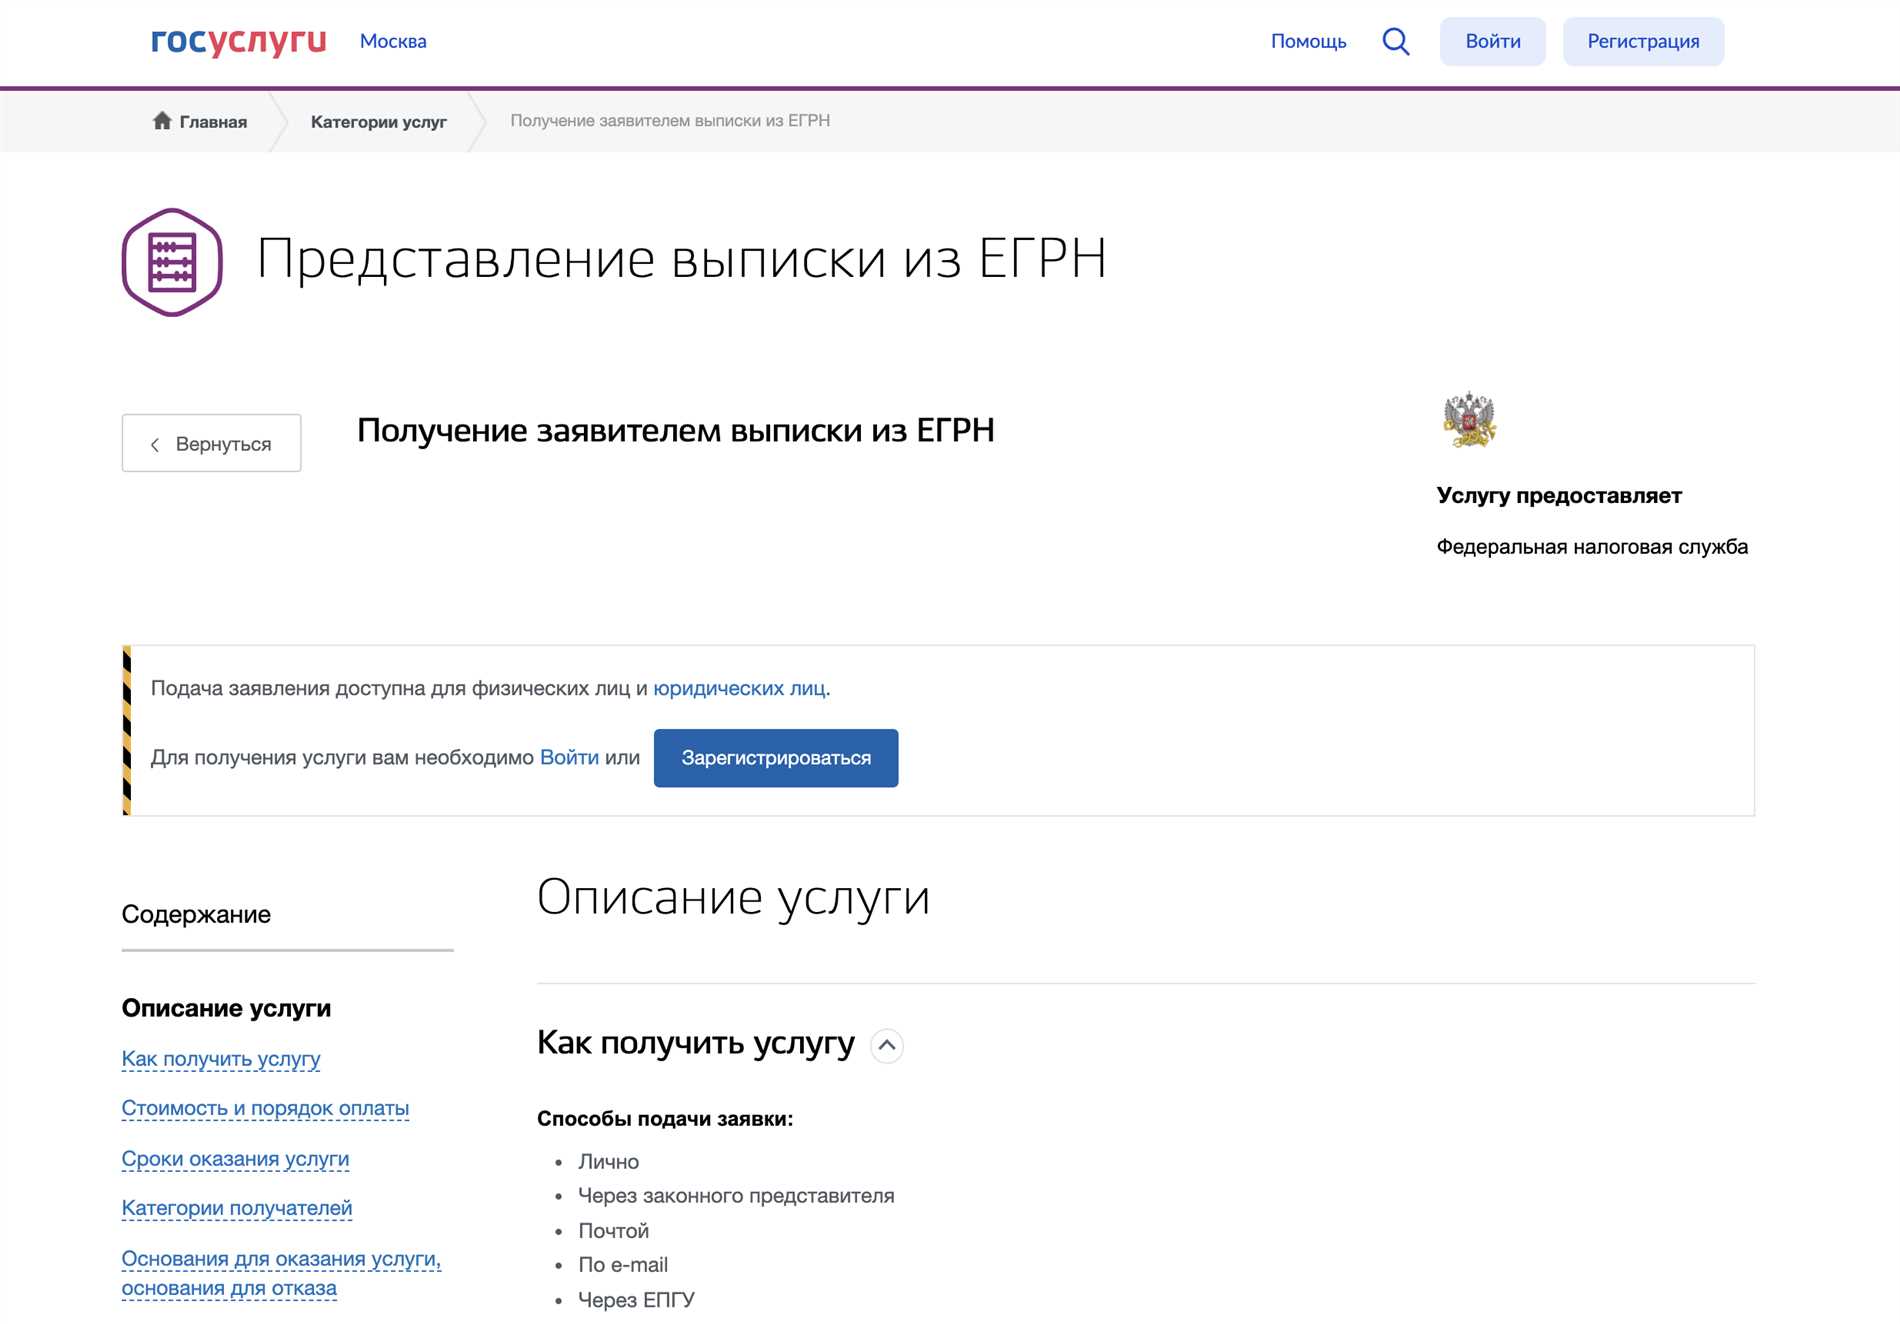Screen dimensions: 1900x1324
Task: Click Получение заявителем выписки breadcrumb text
Action: (670, 121)
